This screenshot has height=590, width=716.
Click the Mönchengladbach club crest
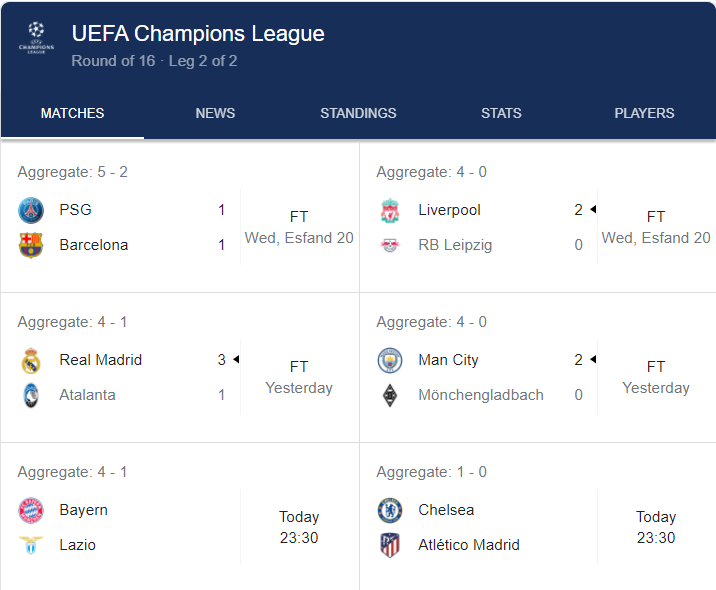click(389, 395)
